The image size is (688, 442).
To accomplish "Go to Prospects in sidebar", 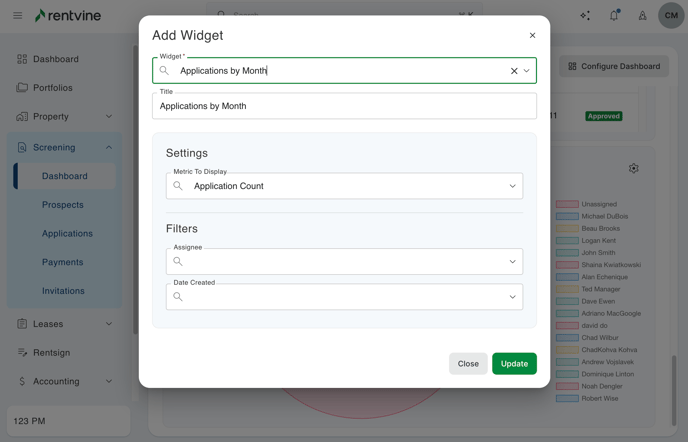I will (x=63, y=205).
